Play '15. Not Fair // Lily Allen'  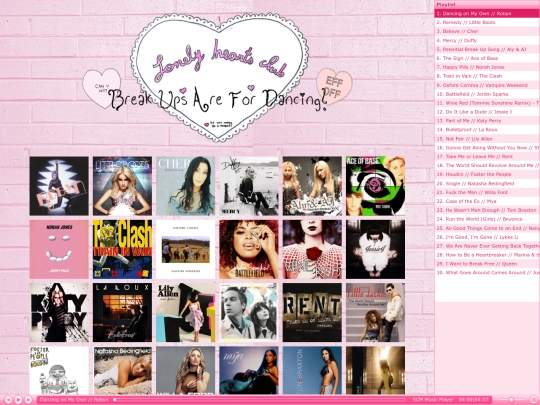tap(487, 139)
